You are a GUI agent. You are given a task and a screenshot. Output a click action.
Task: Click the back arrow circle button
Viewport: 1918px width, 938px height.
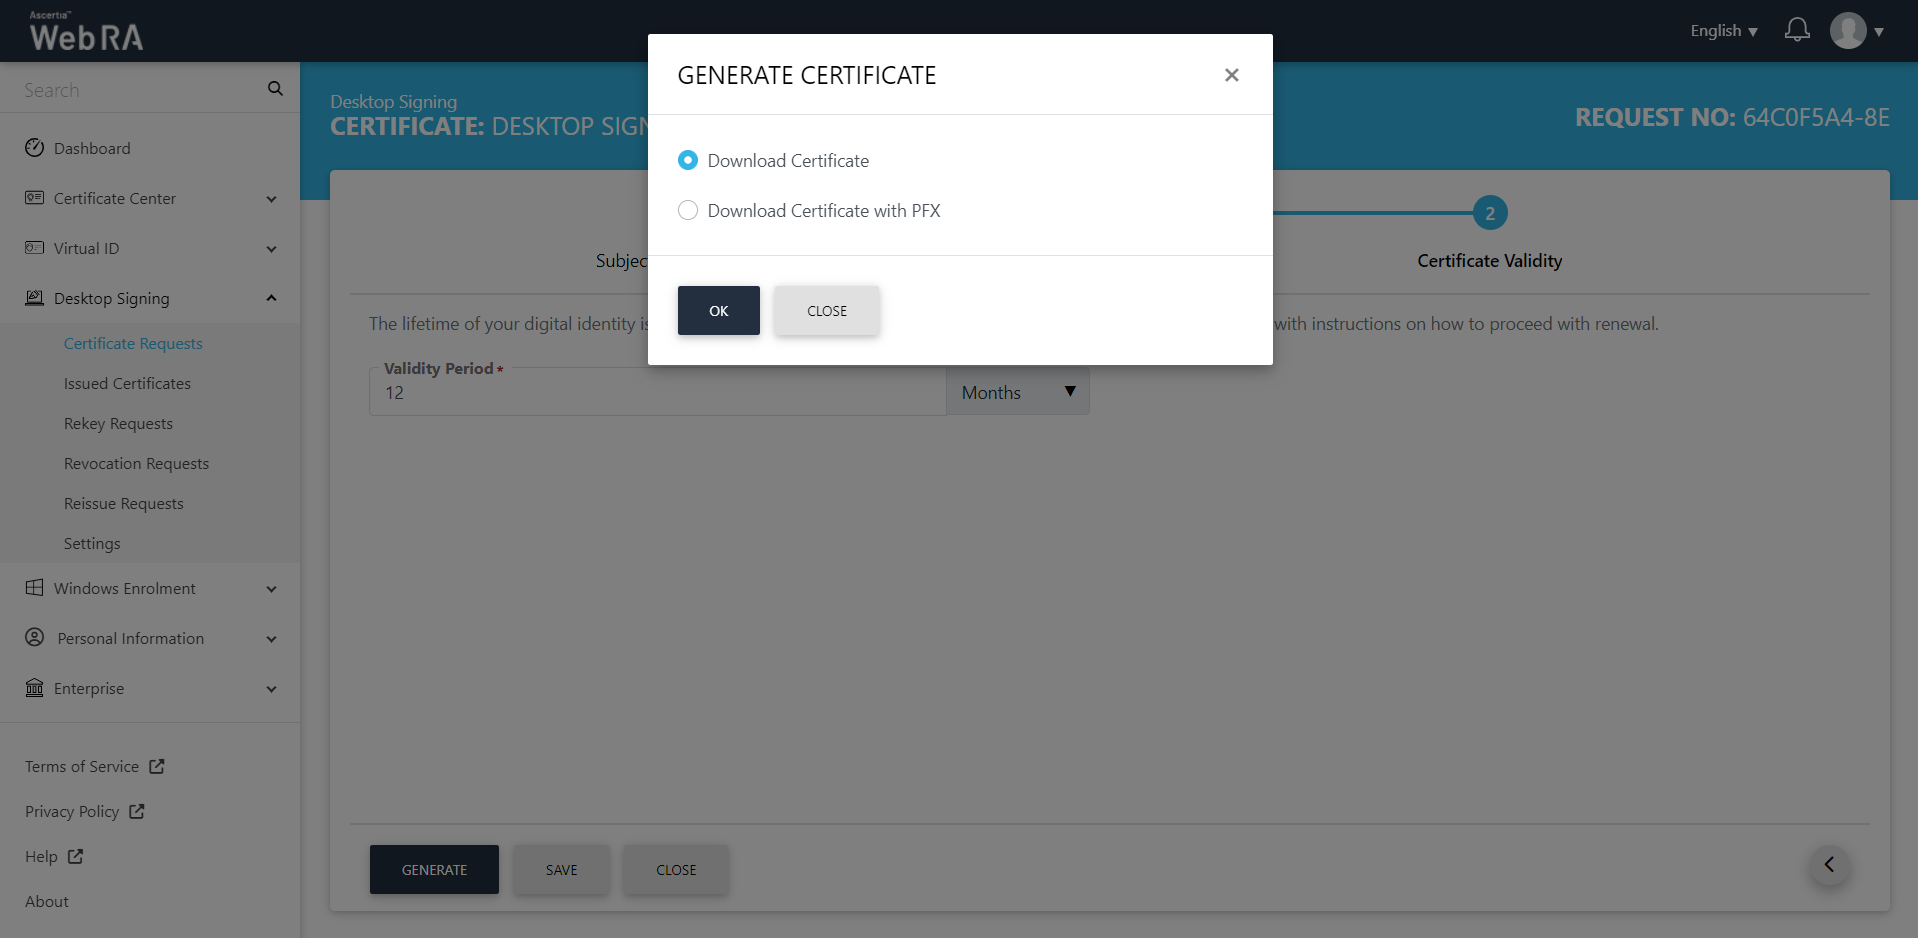[1829, 865]
